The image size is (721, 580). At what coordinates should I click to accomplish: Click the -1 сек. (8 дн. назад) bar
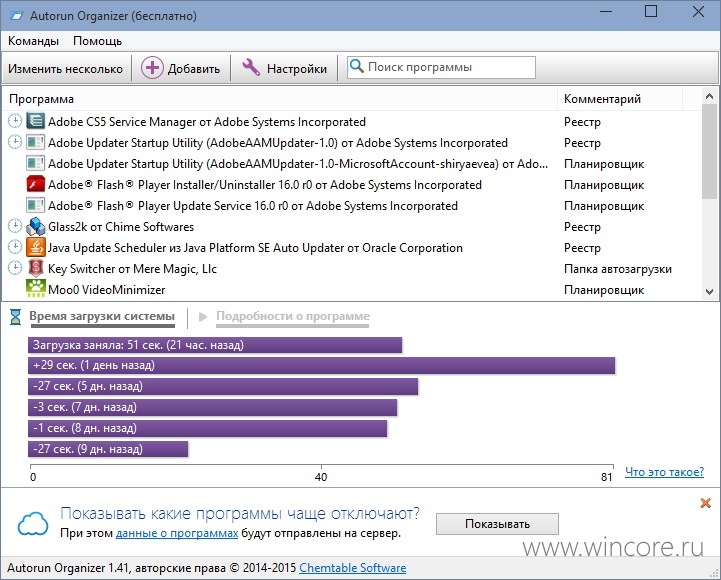[207, 428]
